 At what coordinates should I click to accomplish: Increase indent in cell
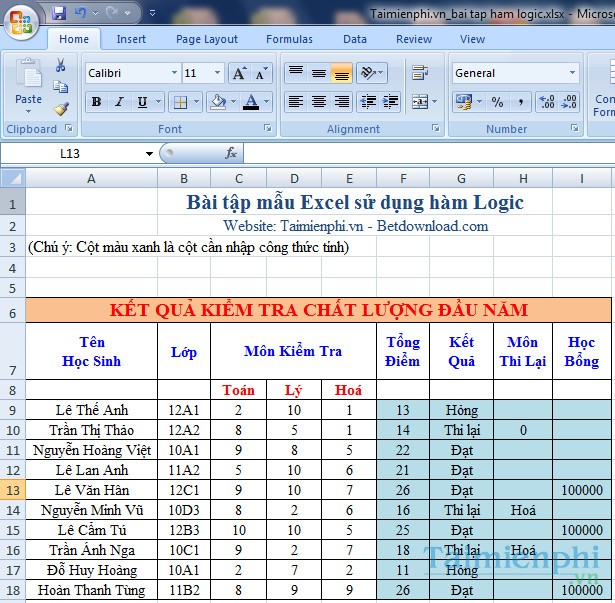point(390,102)
